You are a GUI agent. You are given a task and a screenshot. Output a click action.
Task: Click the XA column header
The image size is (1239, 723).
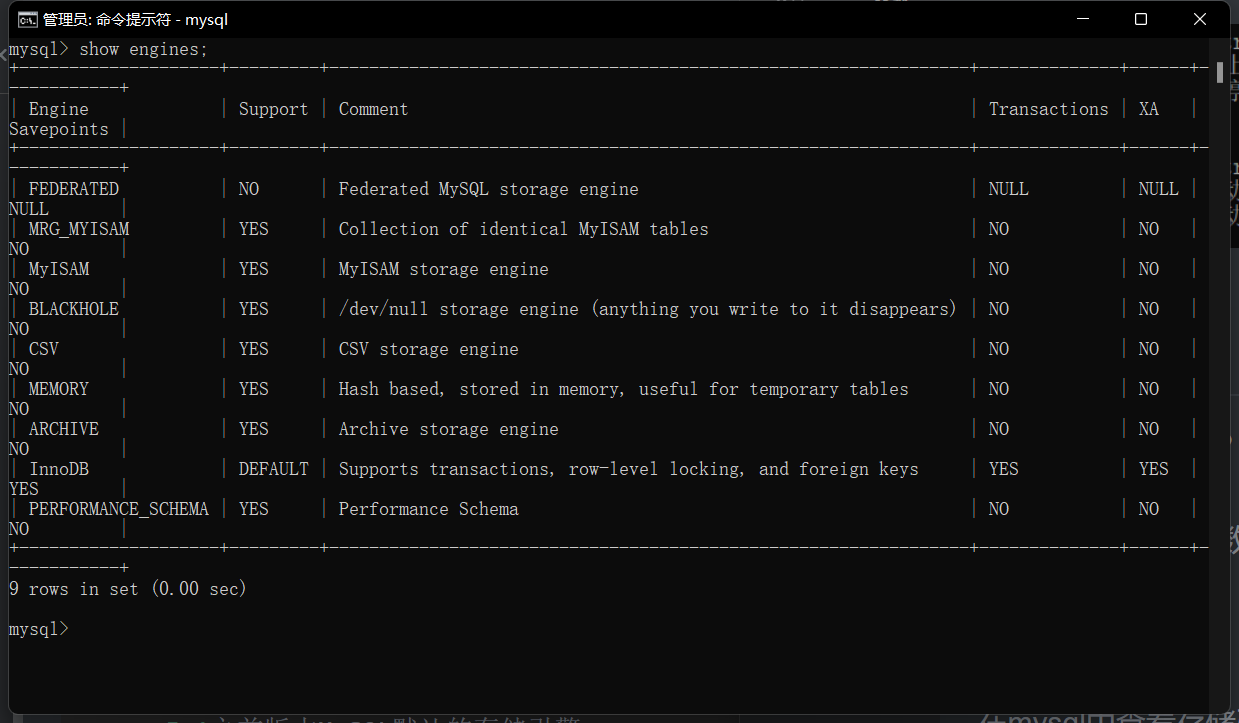click(x=1148, y=109)
